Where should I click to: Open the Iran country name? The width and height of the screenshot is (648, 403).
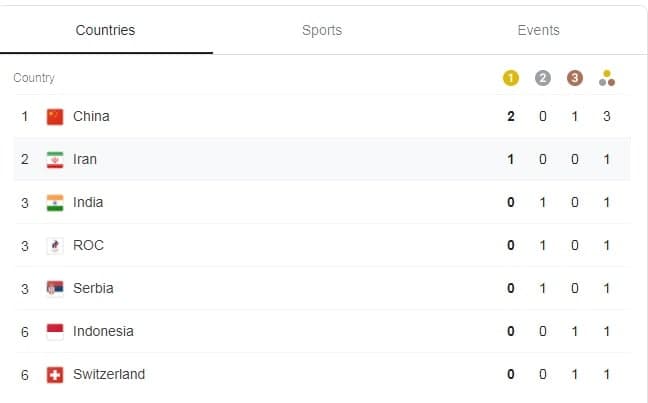[x=85, y=159]
